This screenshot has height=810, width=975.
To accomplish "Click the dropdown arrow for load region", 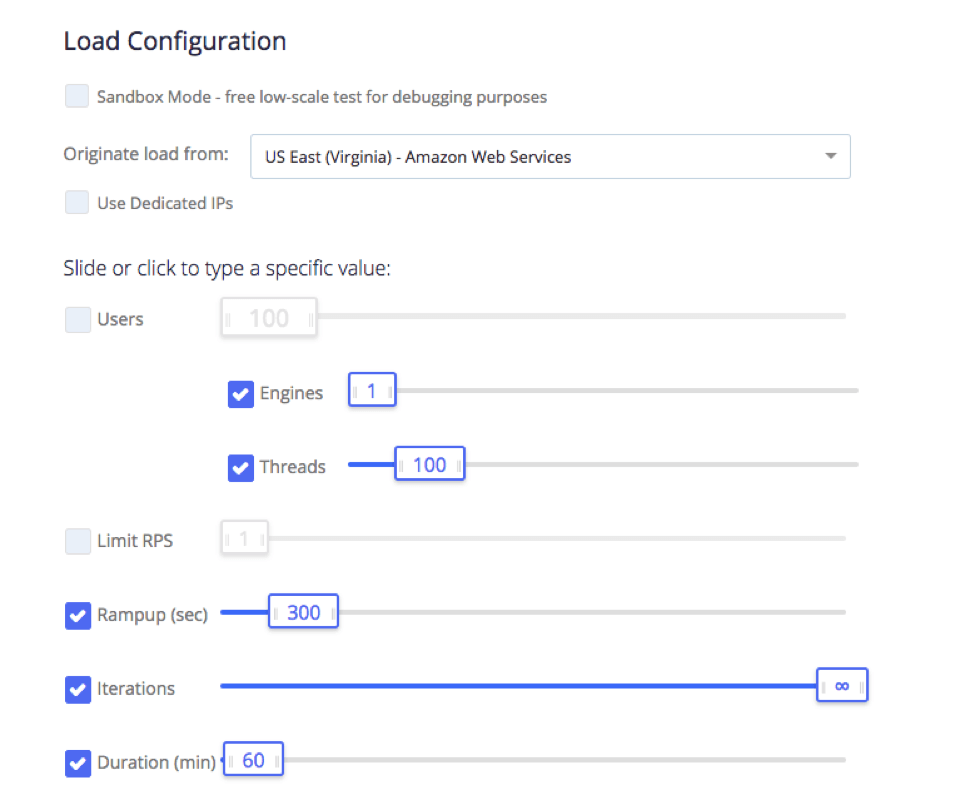I will [831, 156].
